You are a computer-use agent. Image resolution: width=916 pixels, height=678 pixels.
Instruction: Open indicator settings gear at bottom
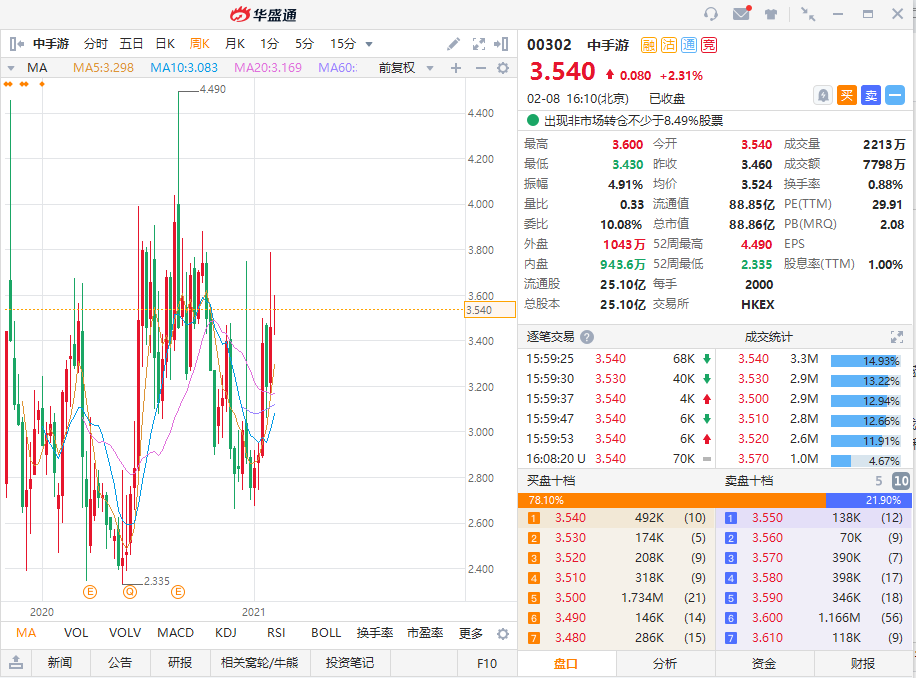click(x=502, y=634)
